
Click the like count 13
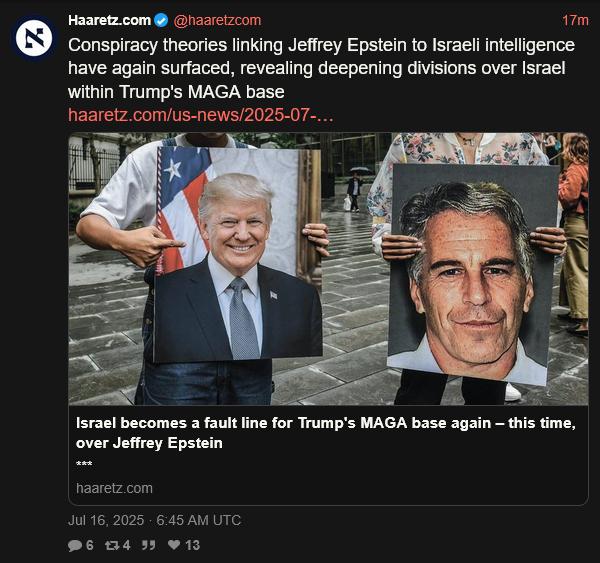click(x=192, y=545)
